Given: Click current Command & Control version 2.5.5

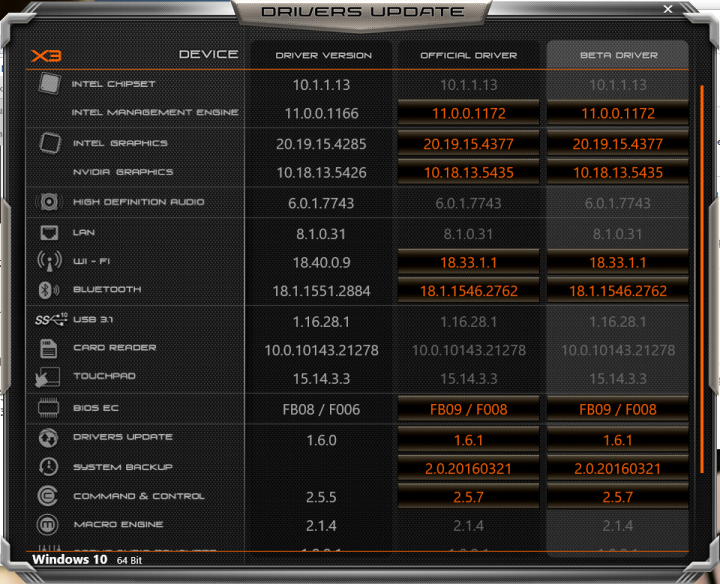Looking at the screenshot, I should pyautogui.click(x=321, y=497).
